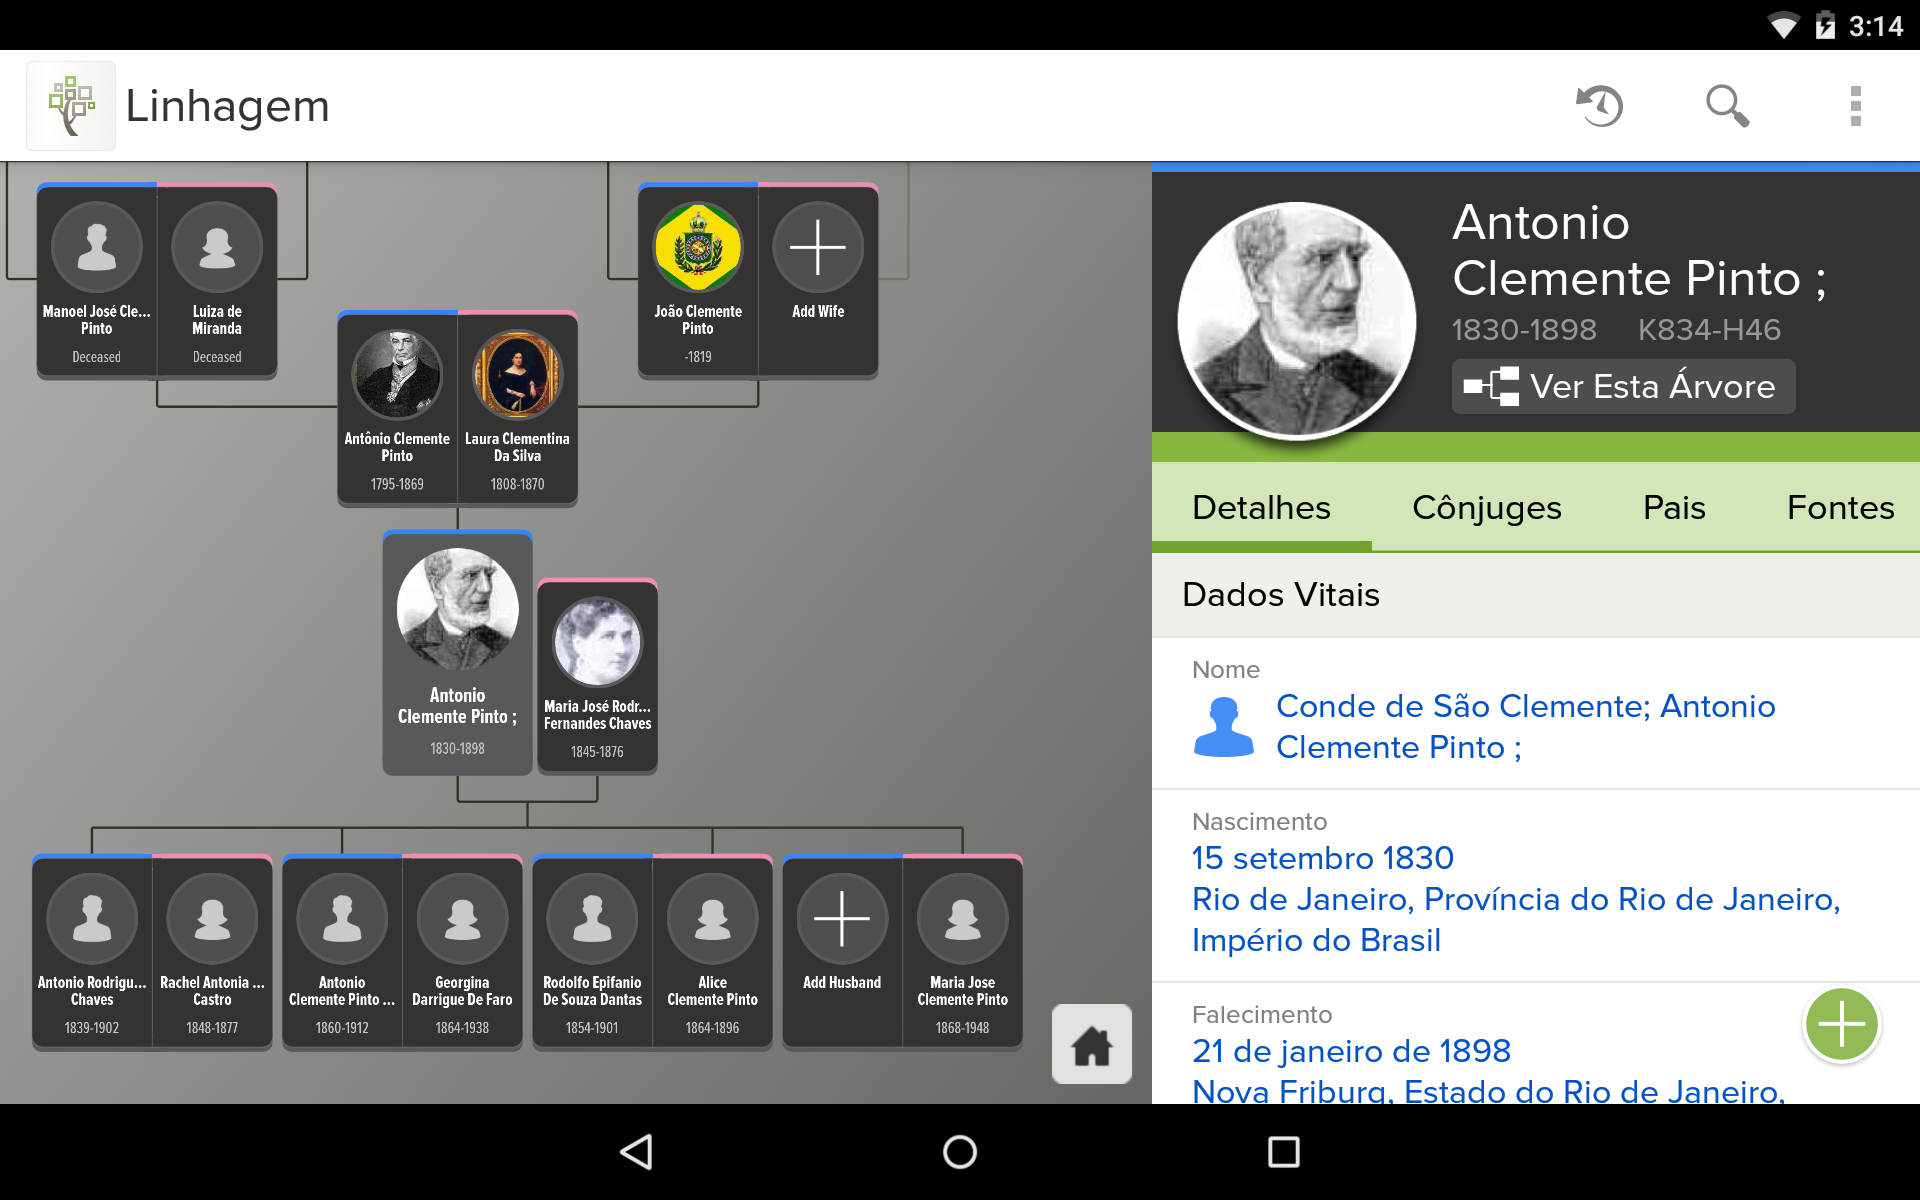Tap the blue person icon beside Nome
The image size is (1920, 1200).
(x=1223, y=725)
